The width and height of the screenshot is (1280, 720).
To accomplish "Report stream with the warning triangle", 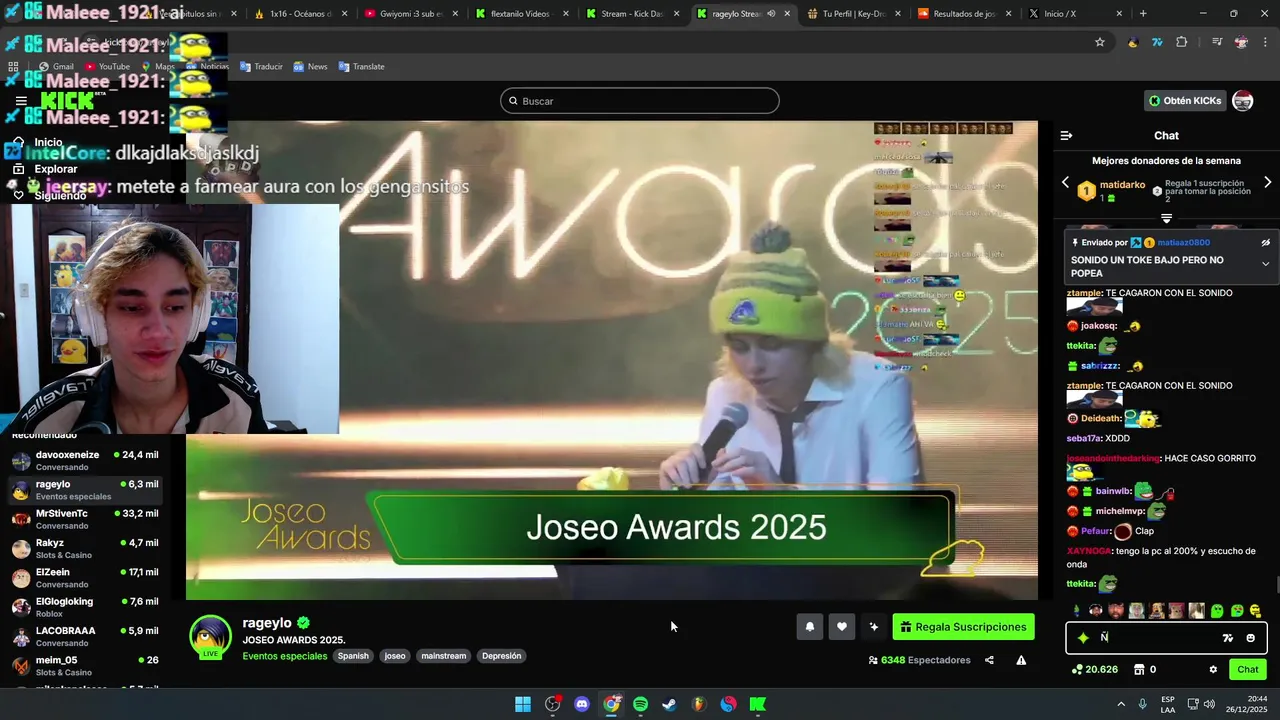I will tap(1021, 660).
